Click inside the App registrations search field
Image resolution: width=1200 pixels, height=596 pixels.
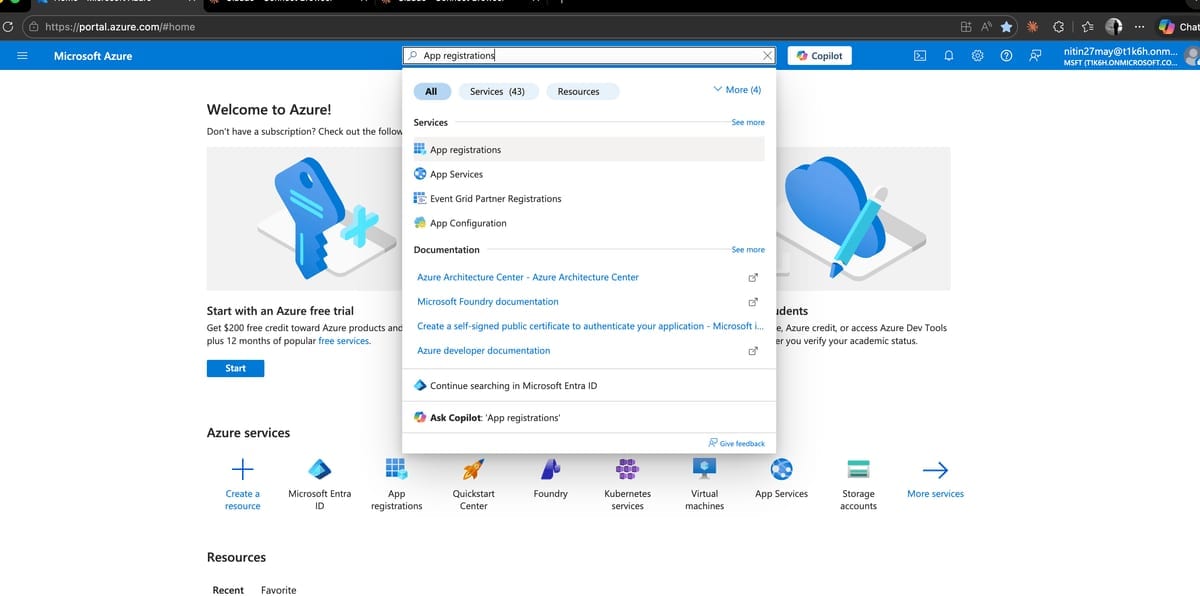click(588, 56)
